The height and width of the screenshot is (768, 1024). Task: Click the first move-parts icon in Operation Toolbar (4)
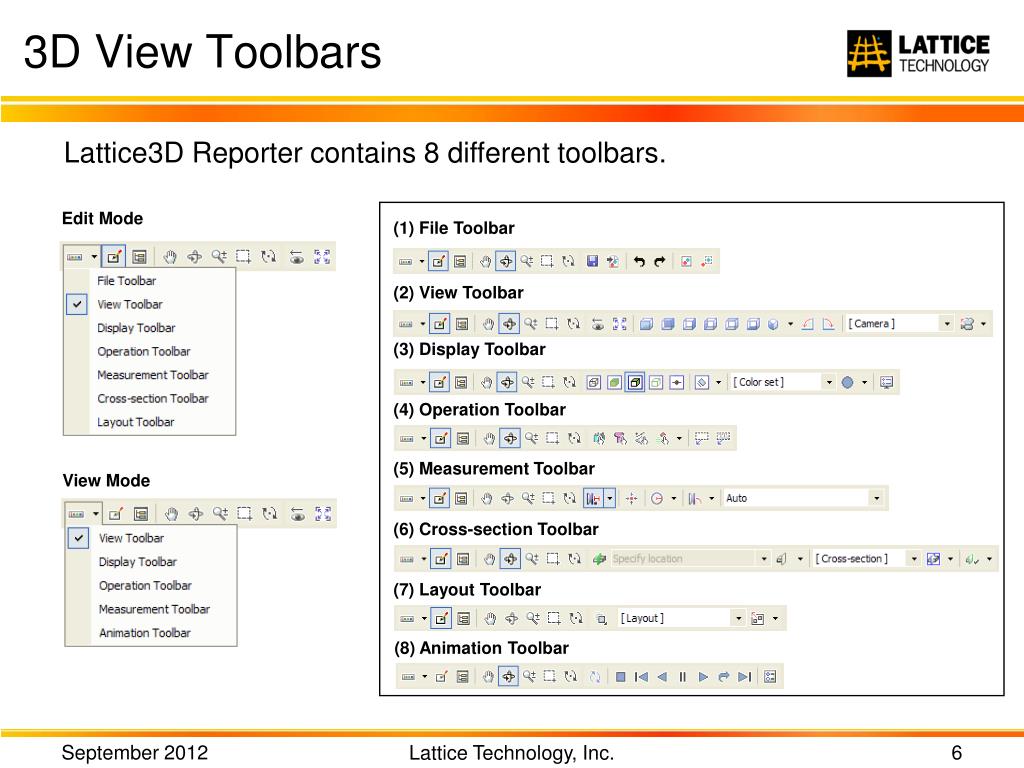click(599, 438)
